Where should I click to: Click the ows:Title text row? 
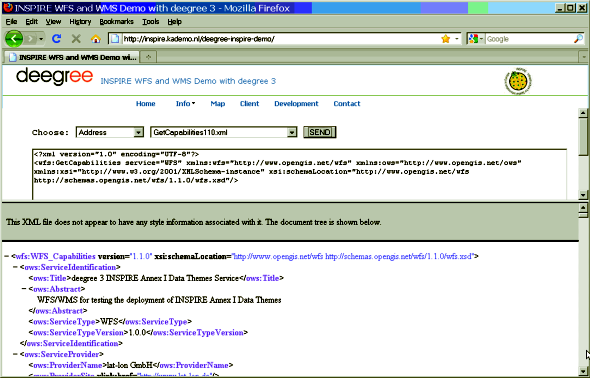coord(156,278)
